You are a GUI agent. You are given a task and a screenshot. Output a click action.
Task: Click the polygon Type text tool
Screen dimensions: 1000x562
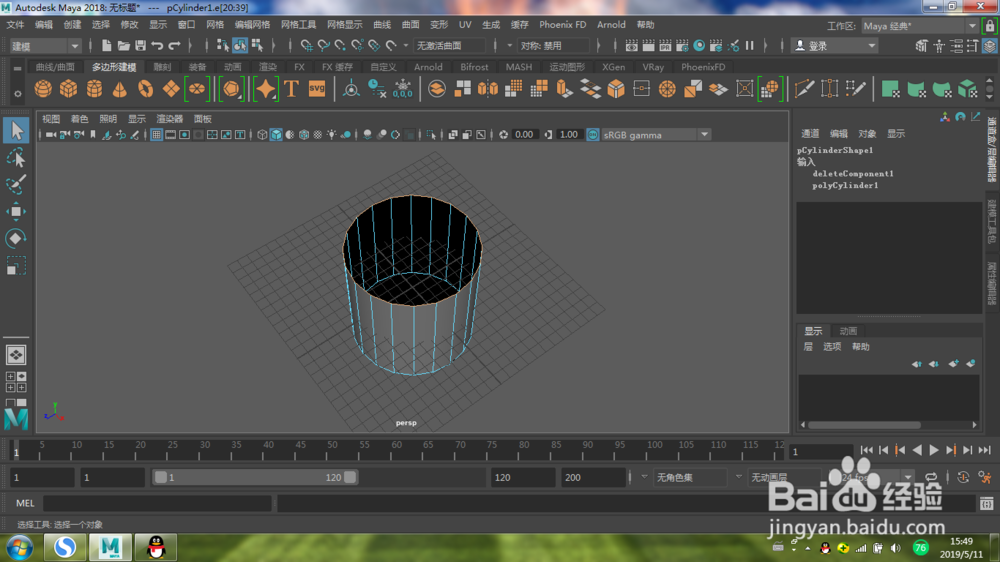[x=291, y=89]
